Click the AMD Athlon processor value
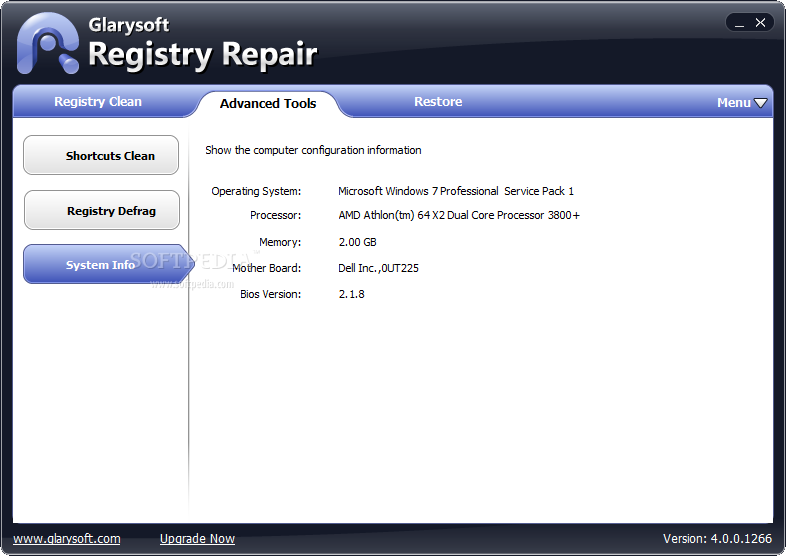 tap(459, 215)
